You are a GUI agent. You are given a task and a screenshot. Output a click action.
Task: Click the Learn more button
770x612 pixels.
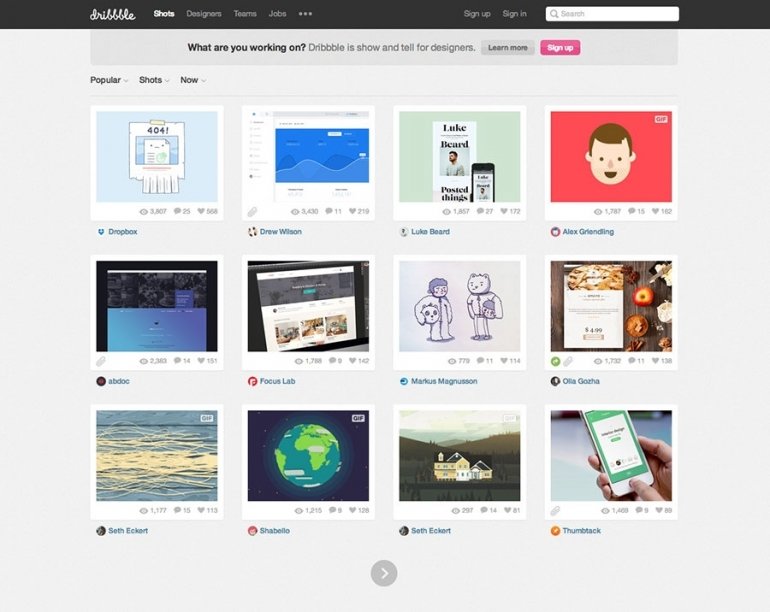click(508, 48)
